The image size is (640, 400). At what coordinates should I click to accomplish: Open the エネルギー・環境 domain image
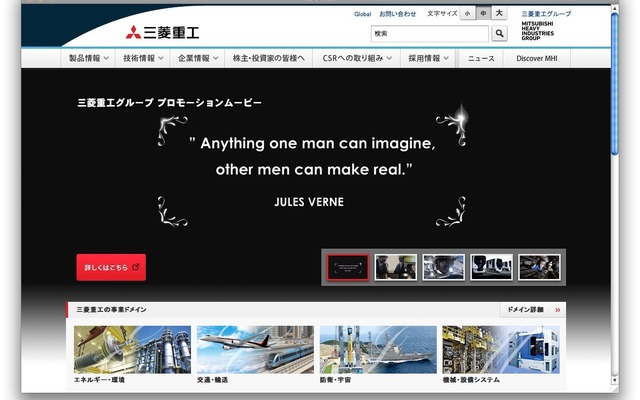pyautogui.click(x=132, y=349)
